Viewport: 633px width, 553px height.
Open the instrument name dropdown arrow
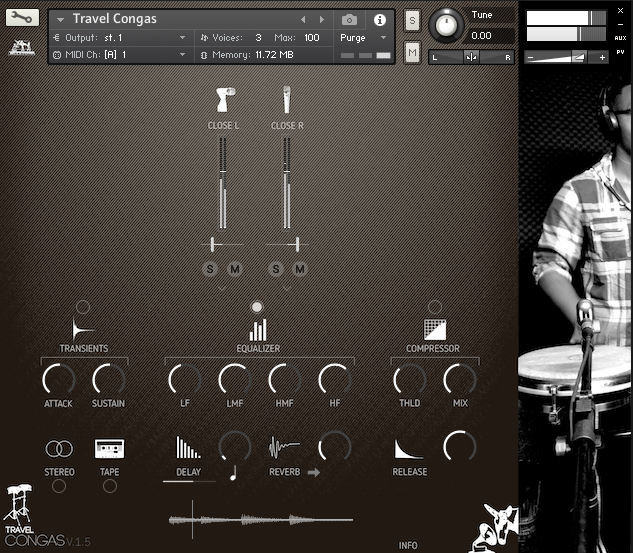[x=61, y=19]
